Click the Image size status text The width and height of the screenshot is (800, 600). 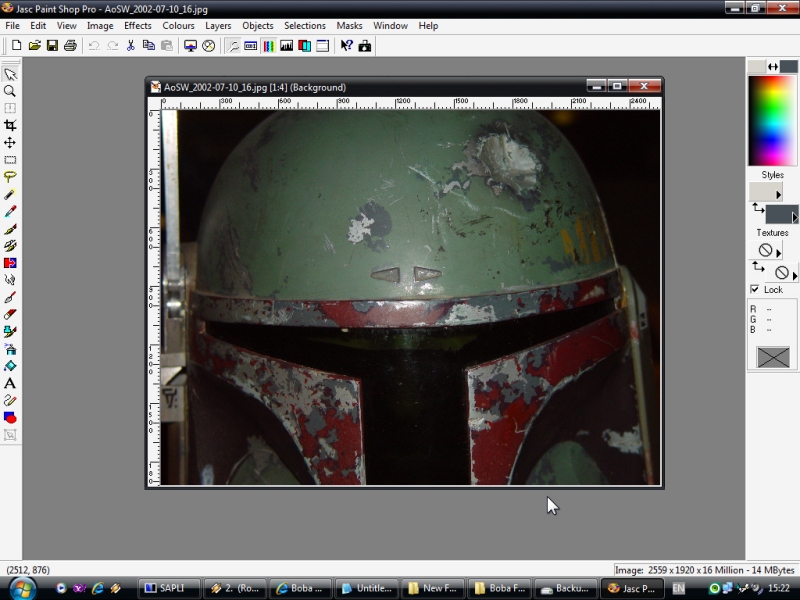pyautogui.click(x=705, y=570)
